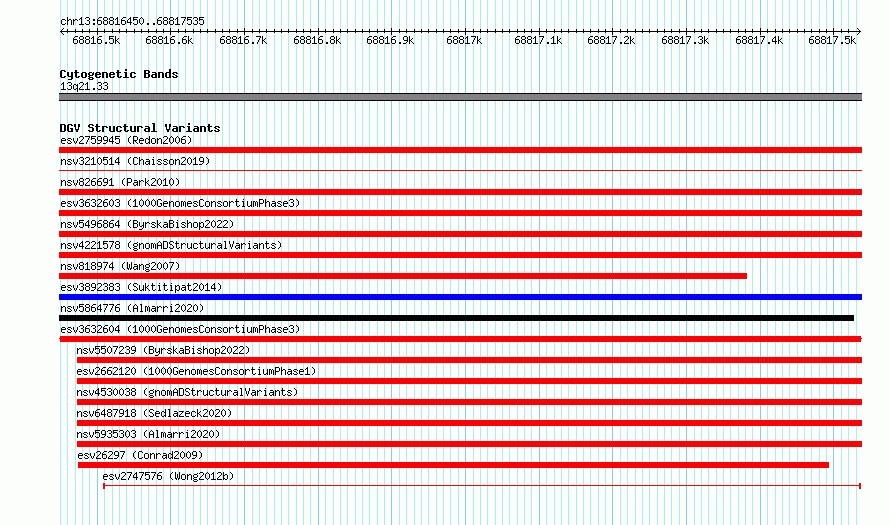Click the 68816.5k ruler position
890x525 pixels.
click(96, 40)
